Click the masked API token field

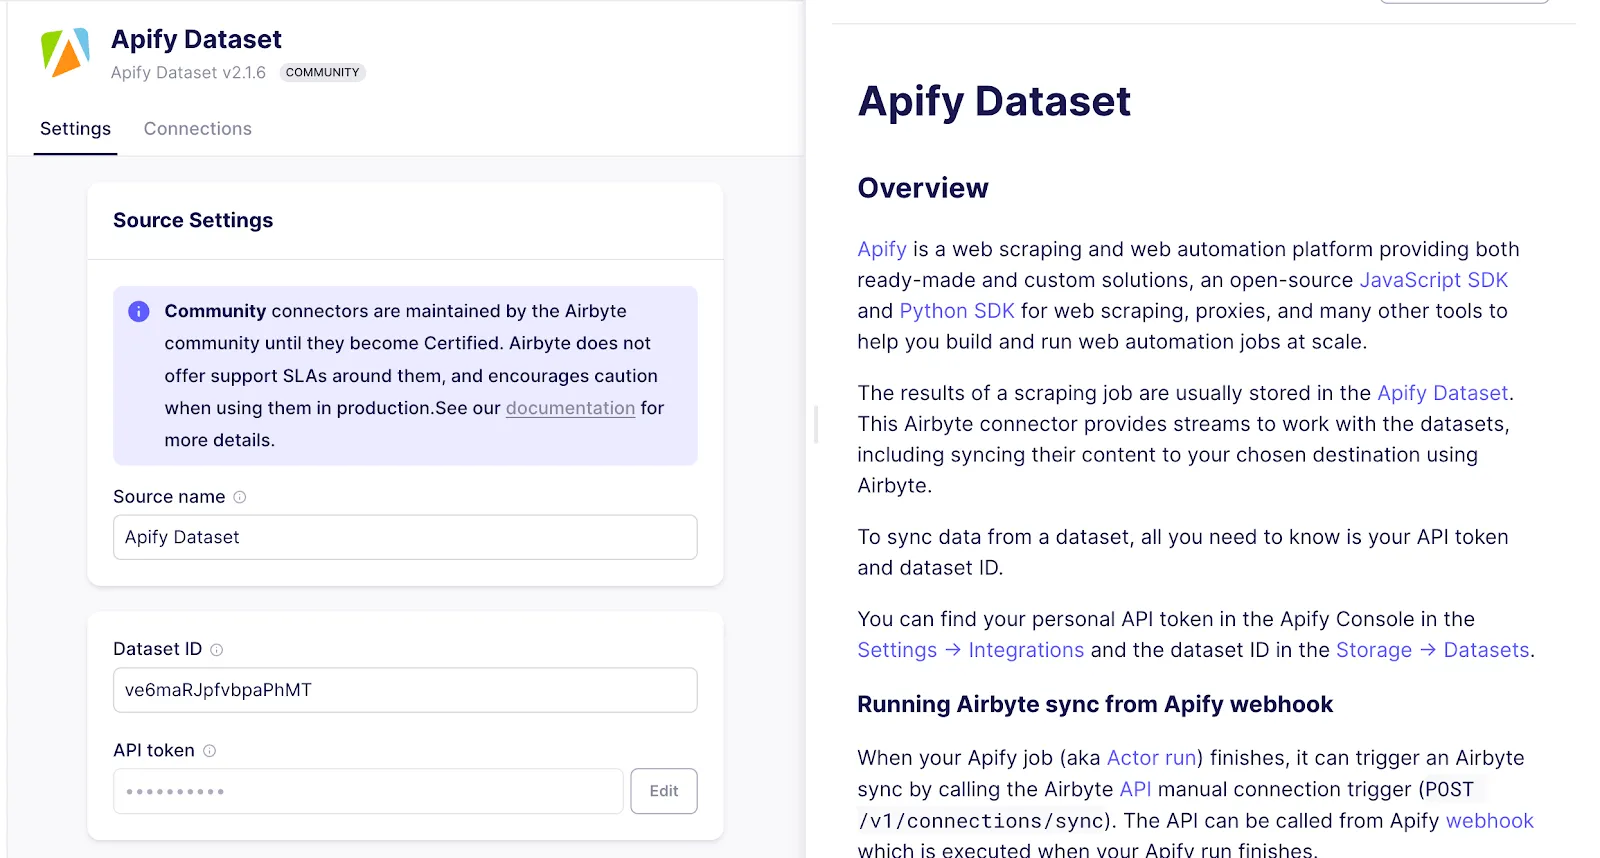pos(368,791)
